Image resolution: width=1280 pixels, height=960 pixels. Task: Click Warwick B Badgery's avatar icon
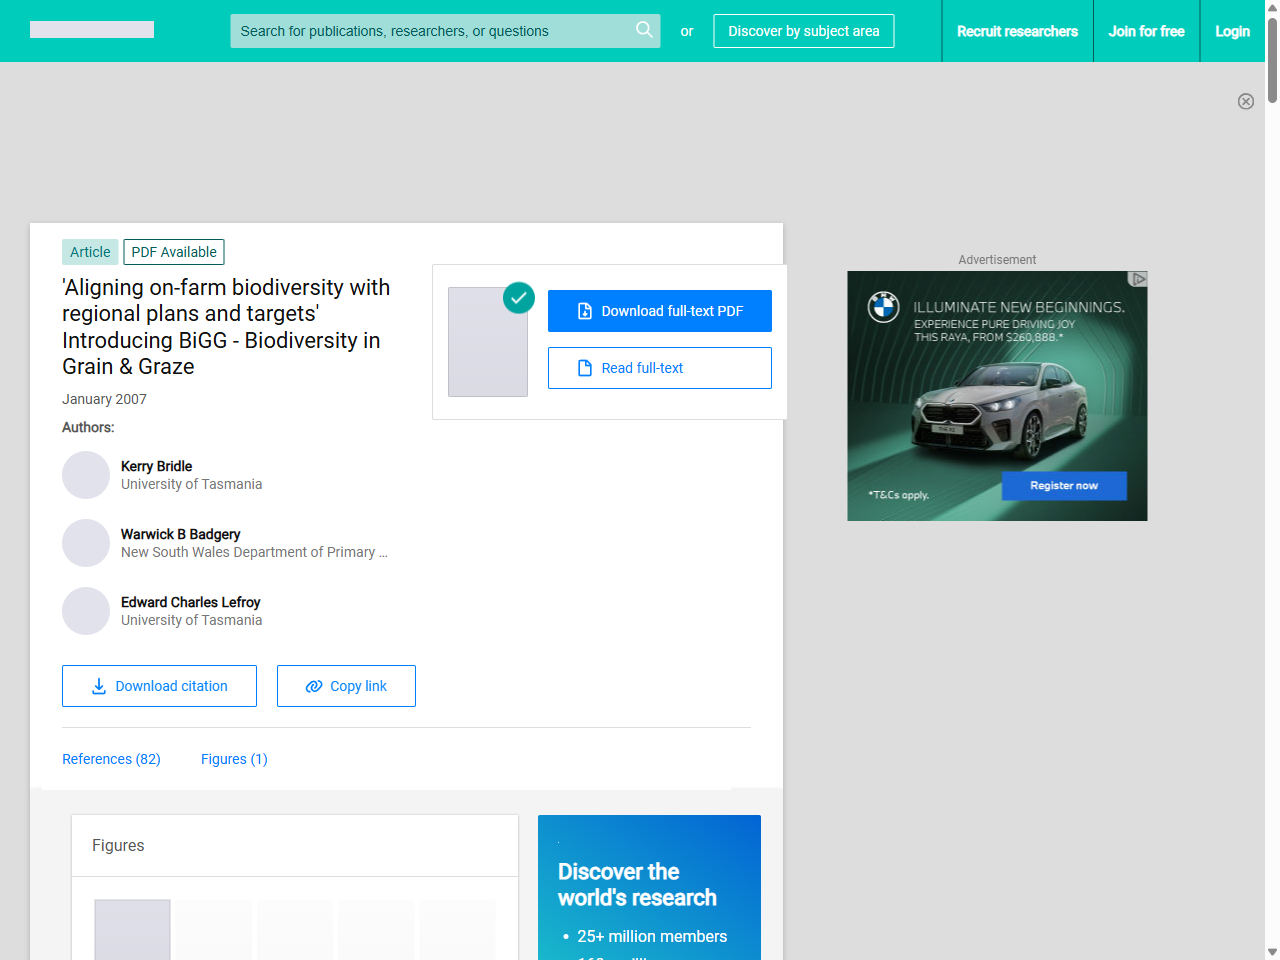pyautogui.click(x=86, y=543)
